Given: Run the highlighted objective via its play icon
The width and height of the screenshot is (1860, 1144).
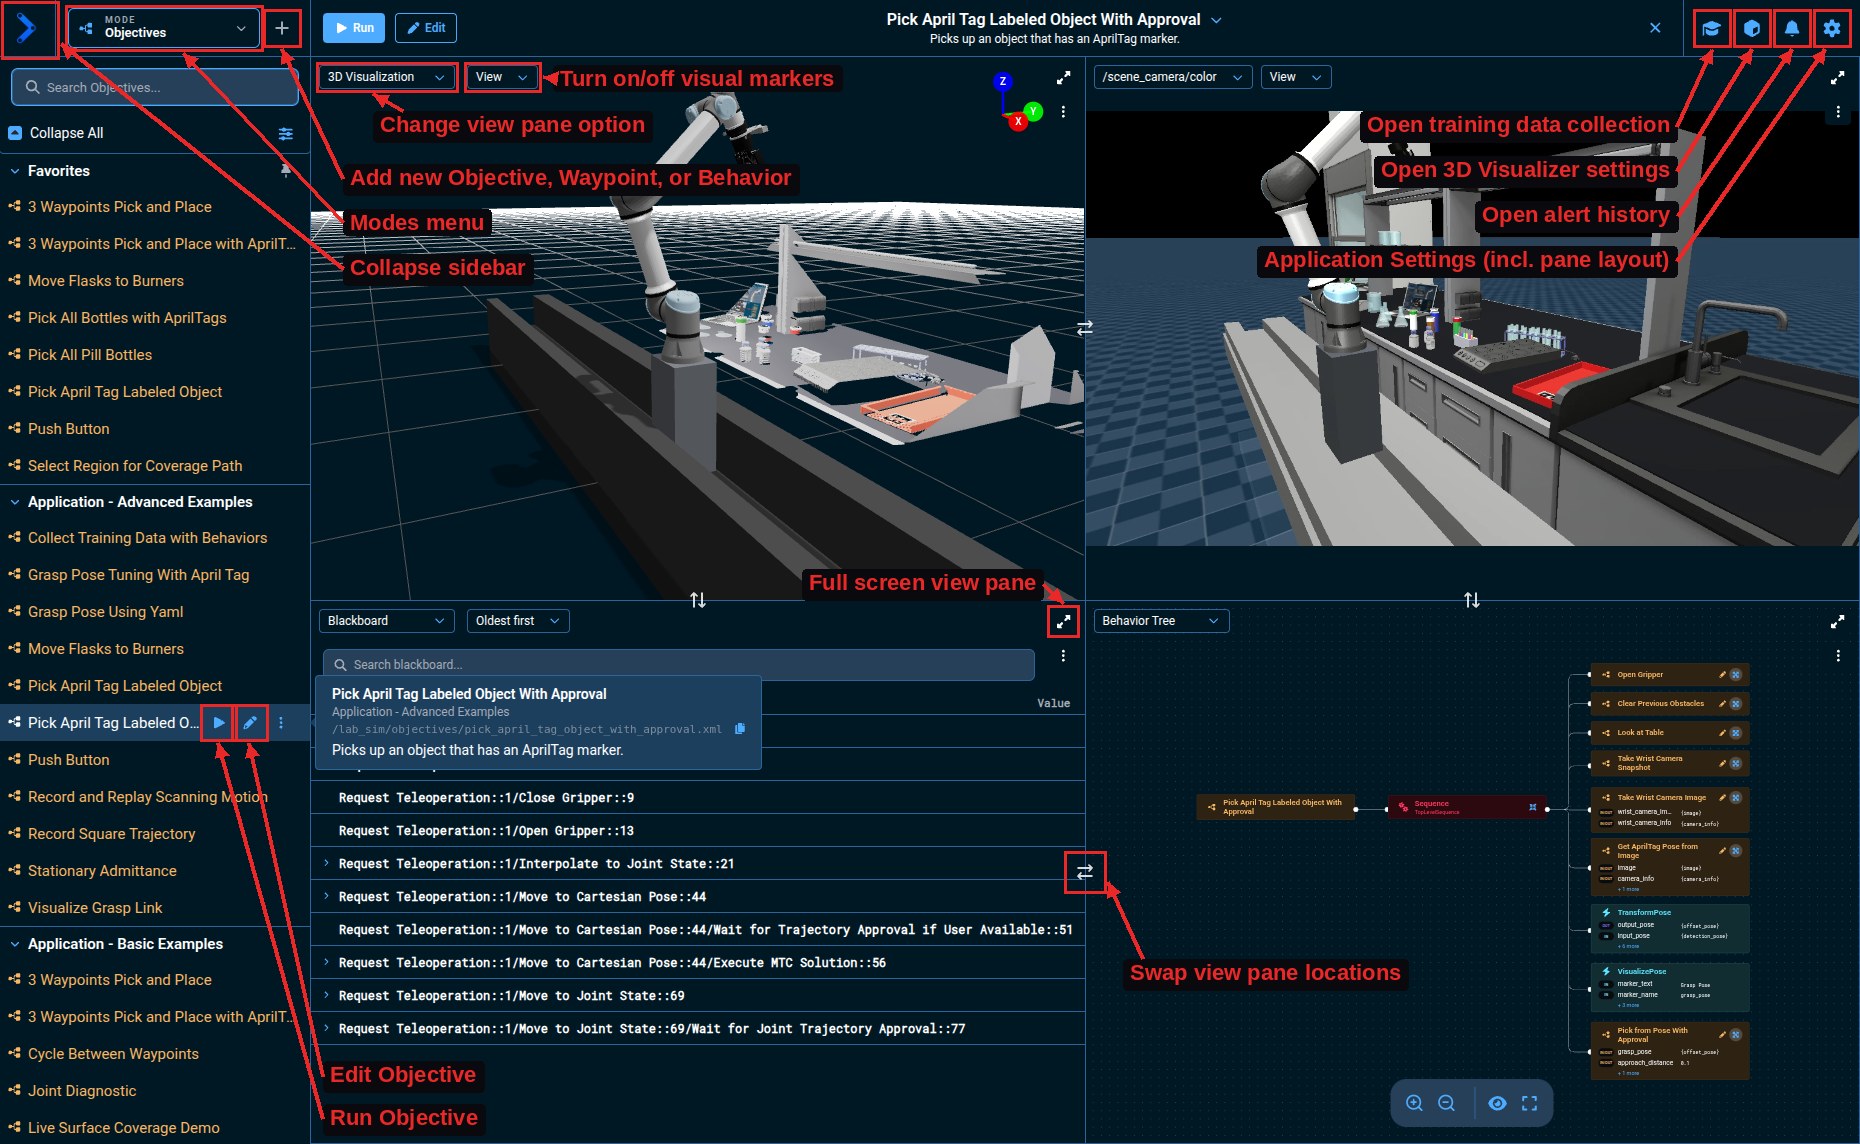Looking at the screenshot, I should click(x=219, y=722).
